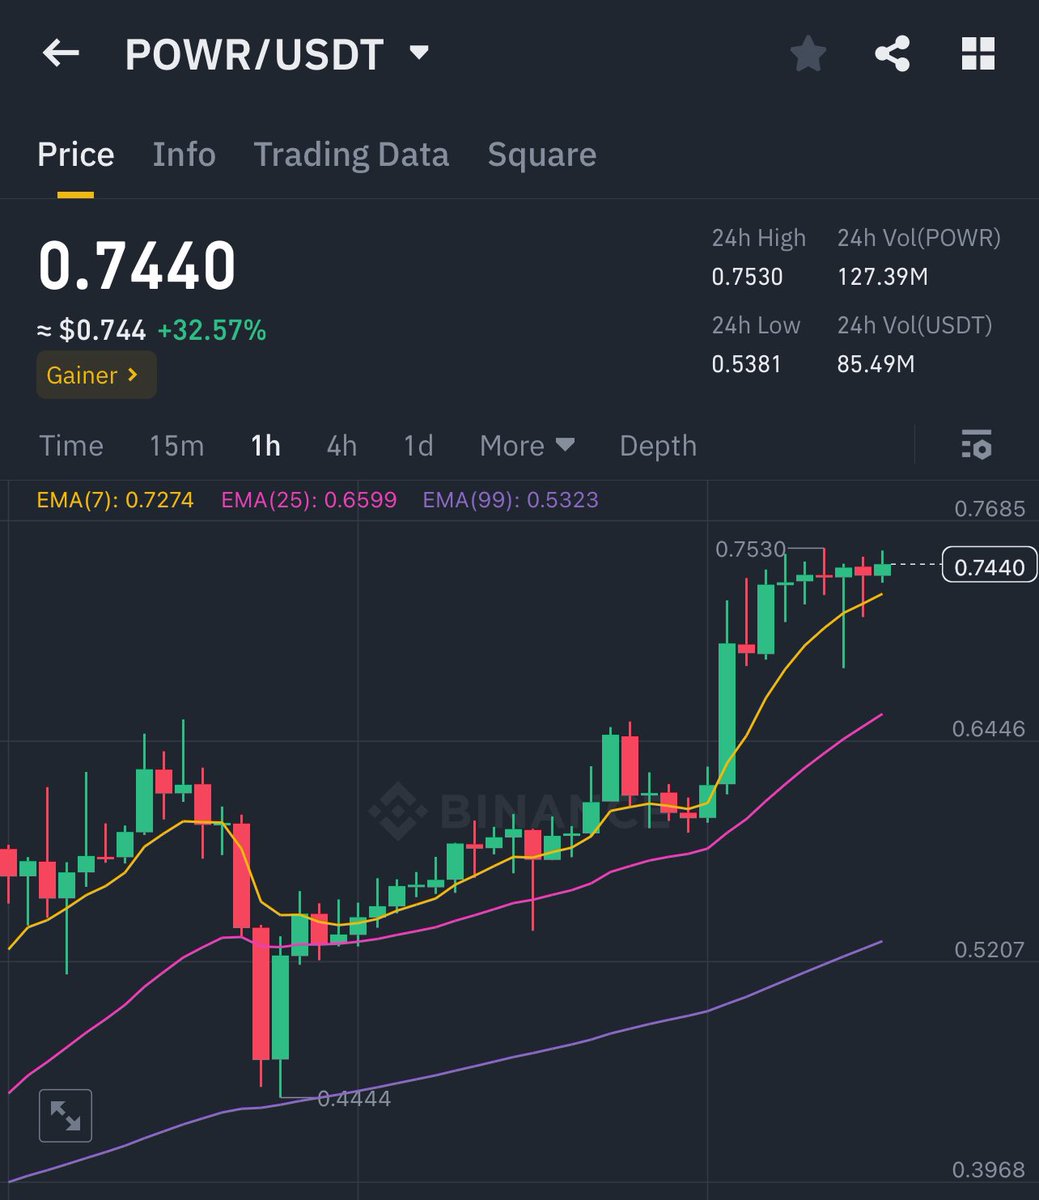Expand chart to fullscreen with arrows icon

65,1115
